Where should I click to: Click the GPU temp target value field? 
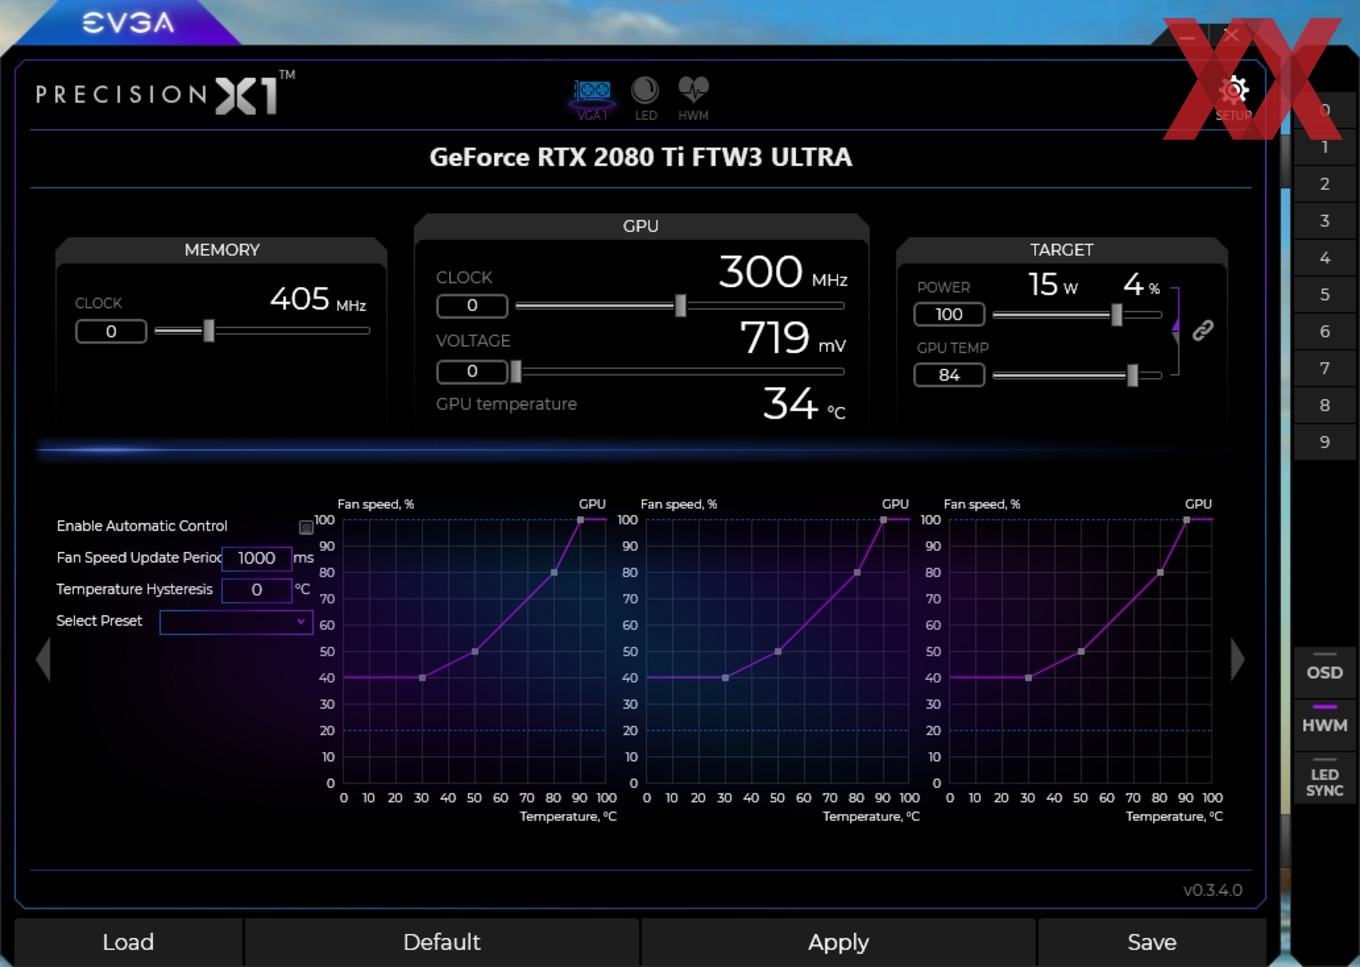pos(949,375)
